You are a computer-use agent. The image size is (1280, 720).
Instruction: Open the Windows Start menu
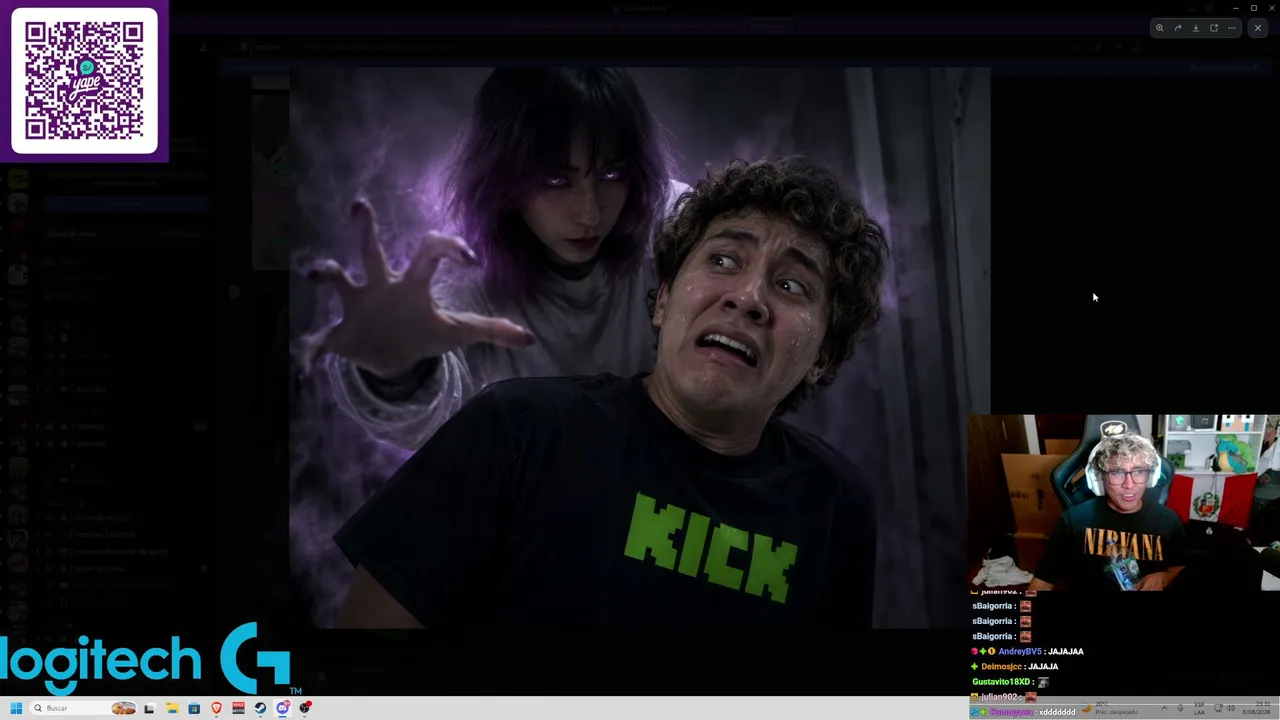pyautogui.click(x=16, y=708)
